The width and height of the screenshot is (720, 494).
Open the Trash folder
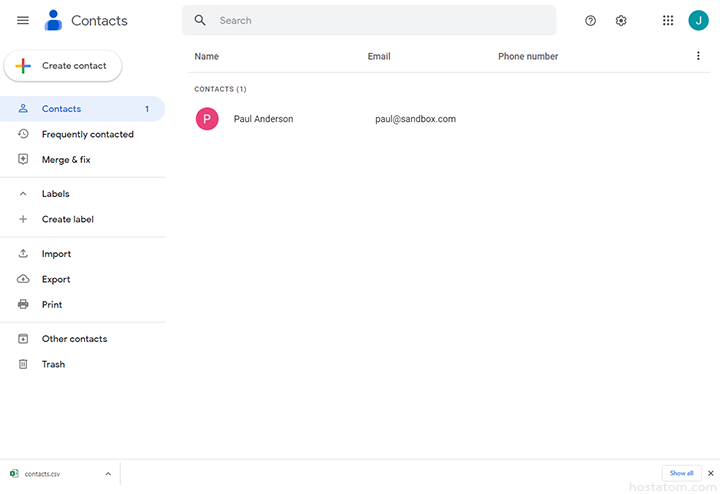[53, 364]
